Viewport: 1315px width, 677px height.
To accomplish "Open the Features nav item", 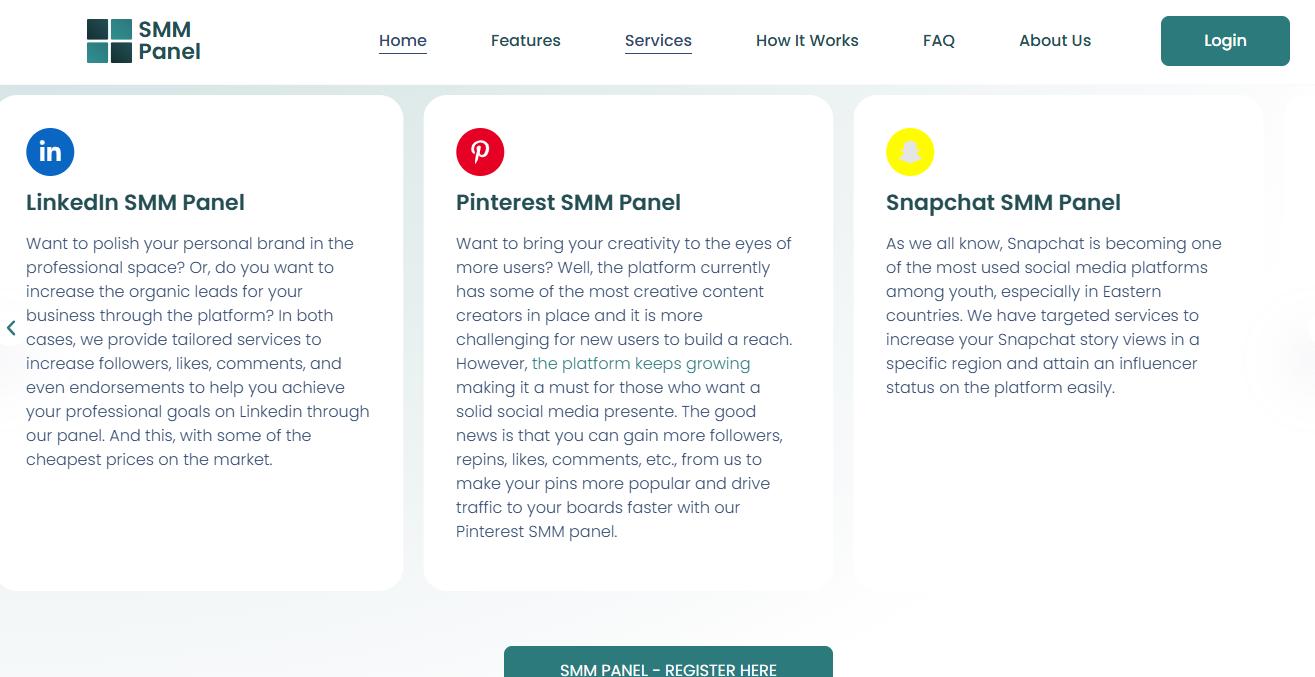I will pos(525,41).
